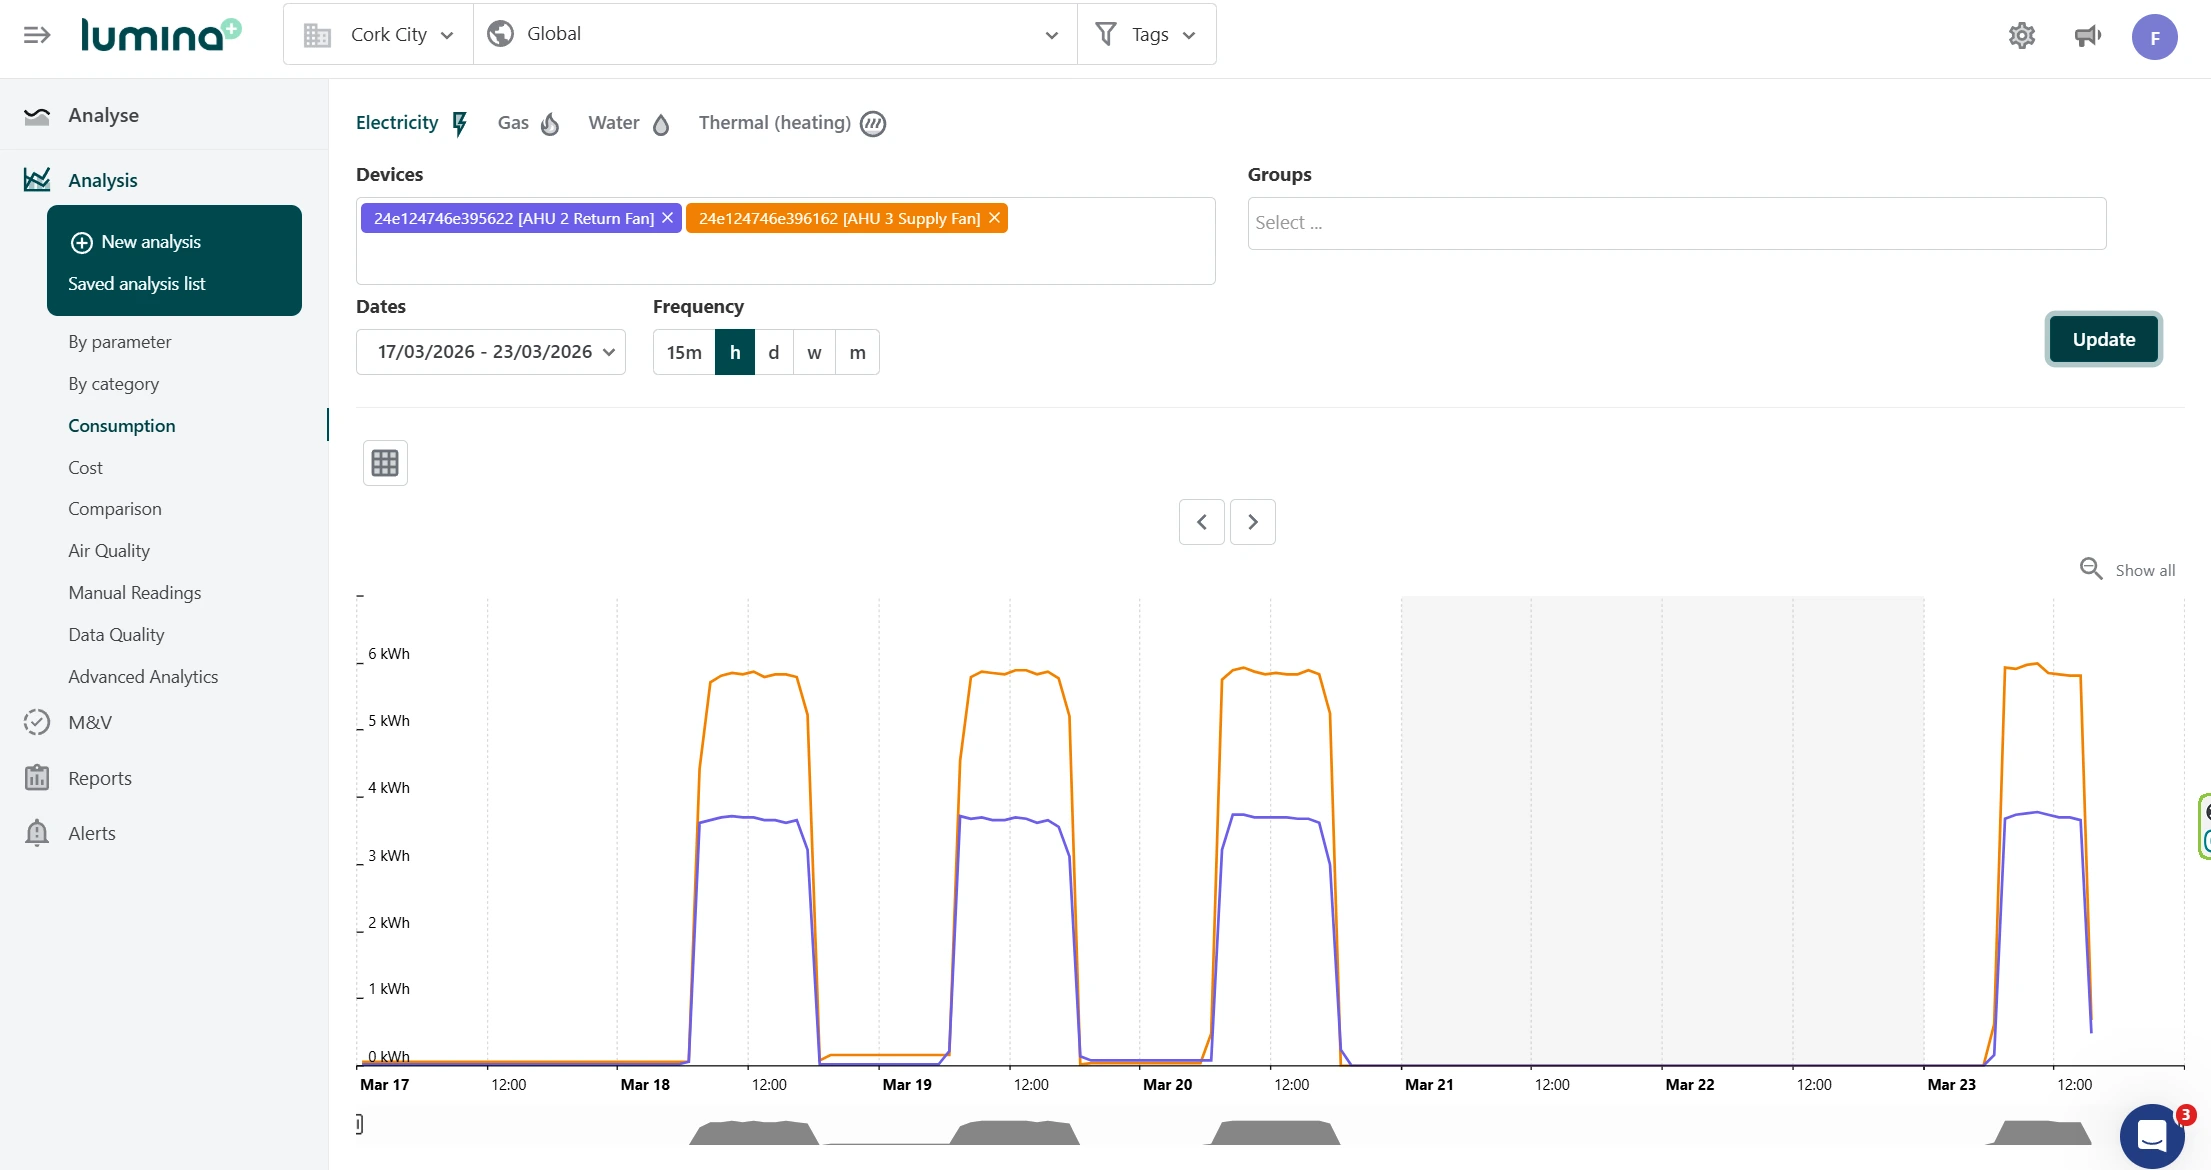This screenshot has height=1170, width=2211.
Task: Set frequency to weekly (w)
Action: (814, 353)
